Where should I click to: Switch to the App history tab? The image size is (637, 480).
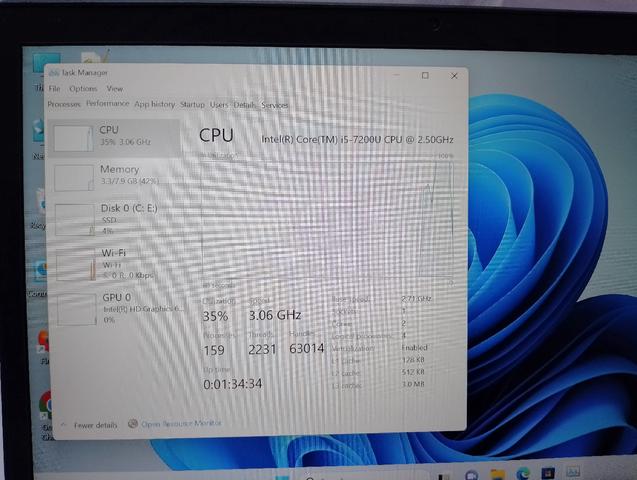click(x=154, y=104)
